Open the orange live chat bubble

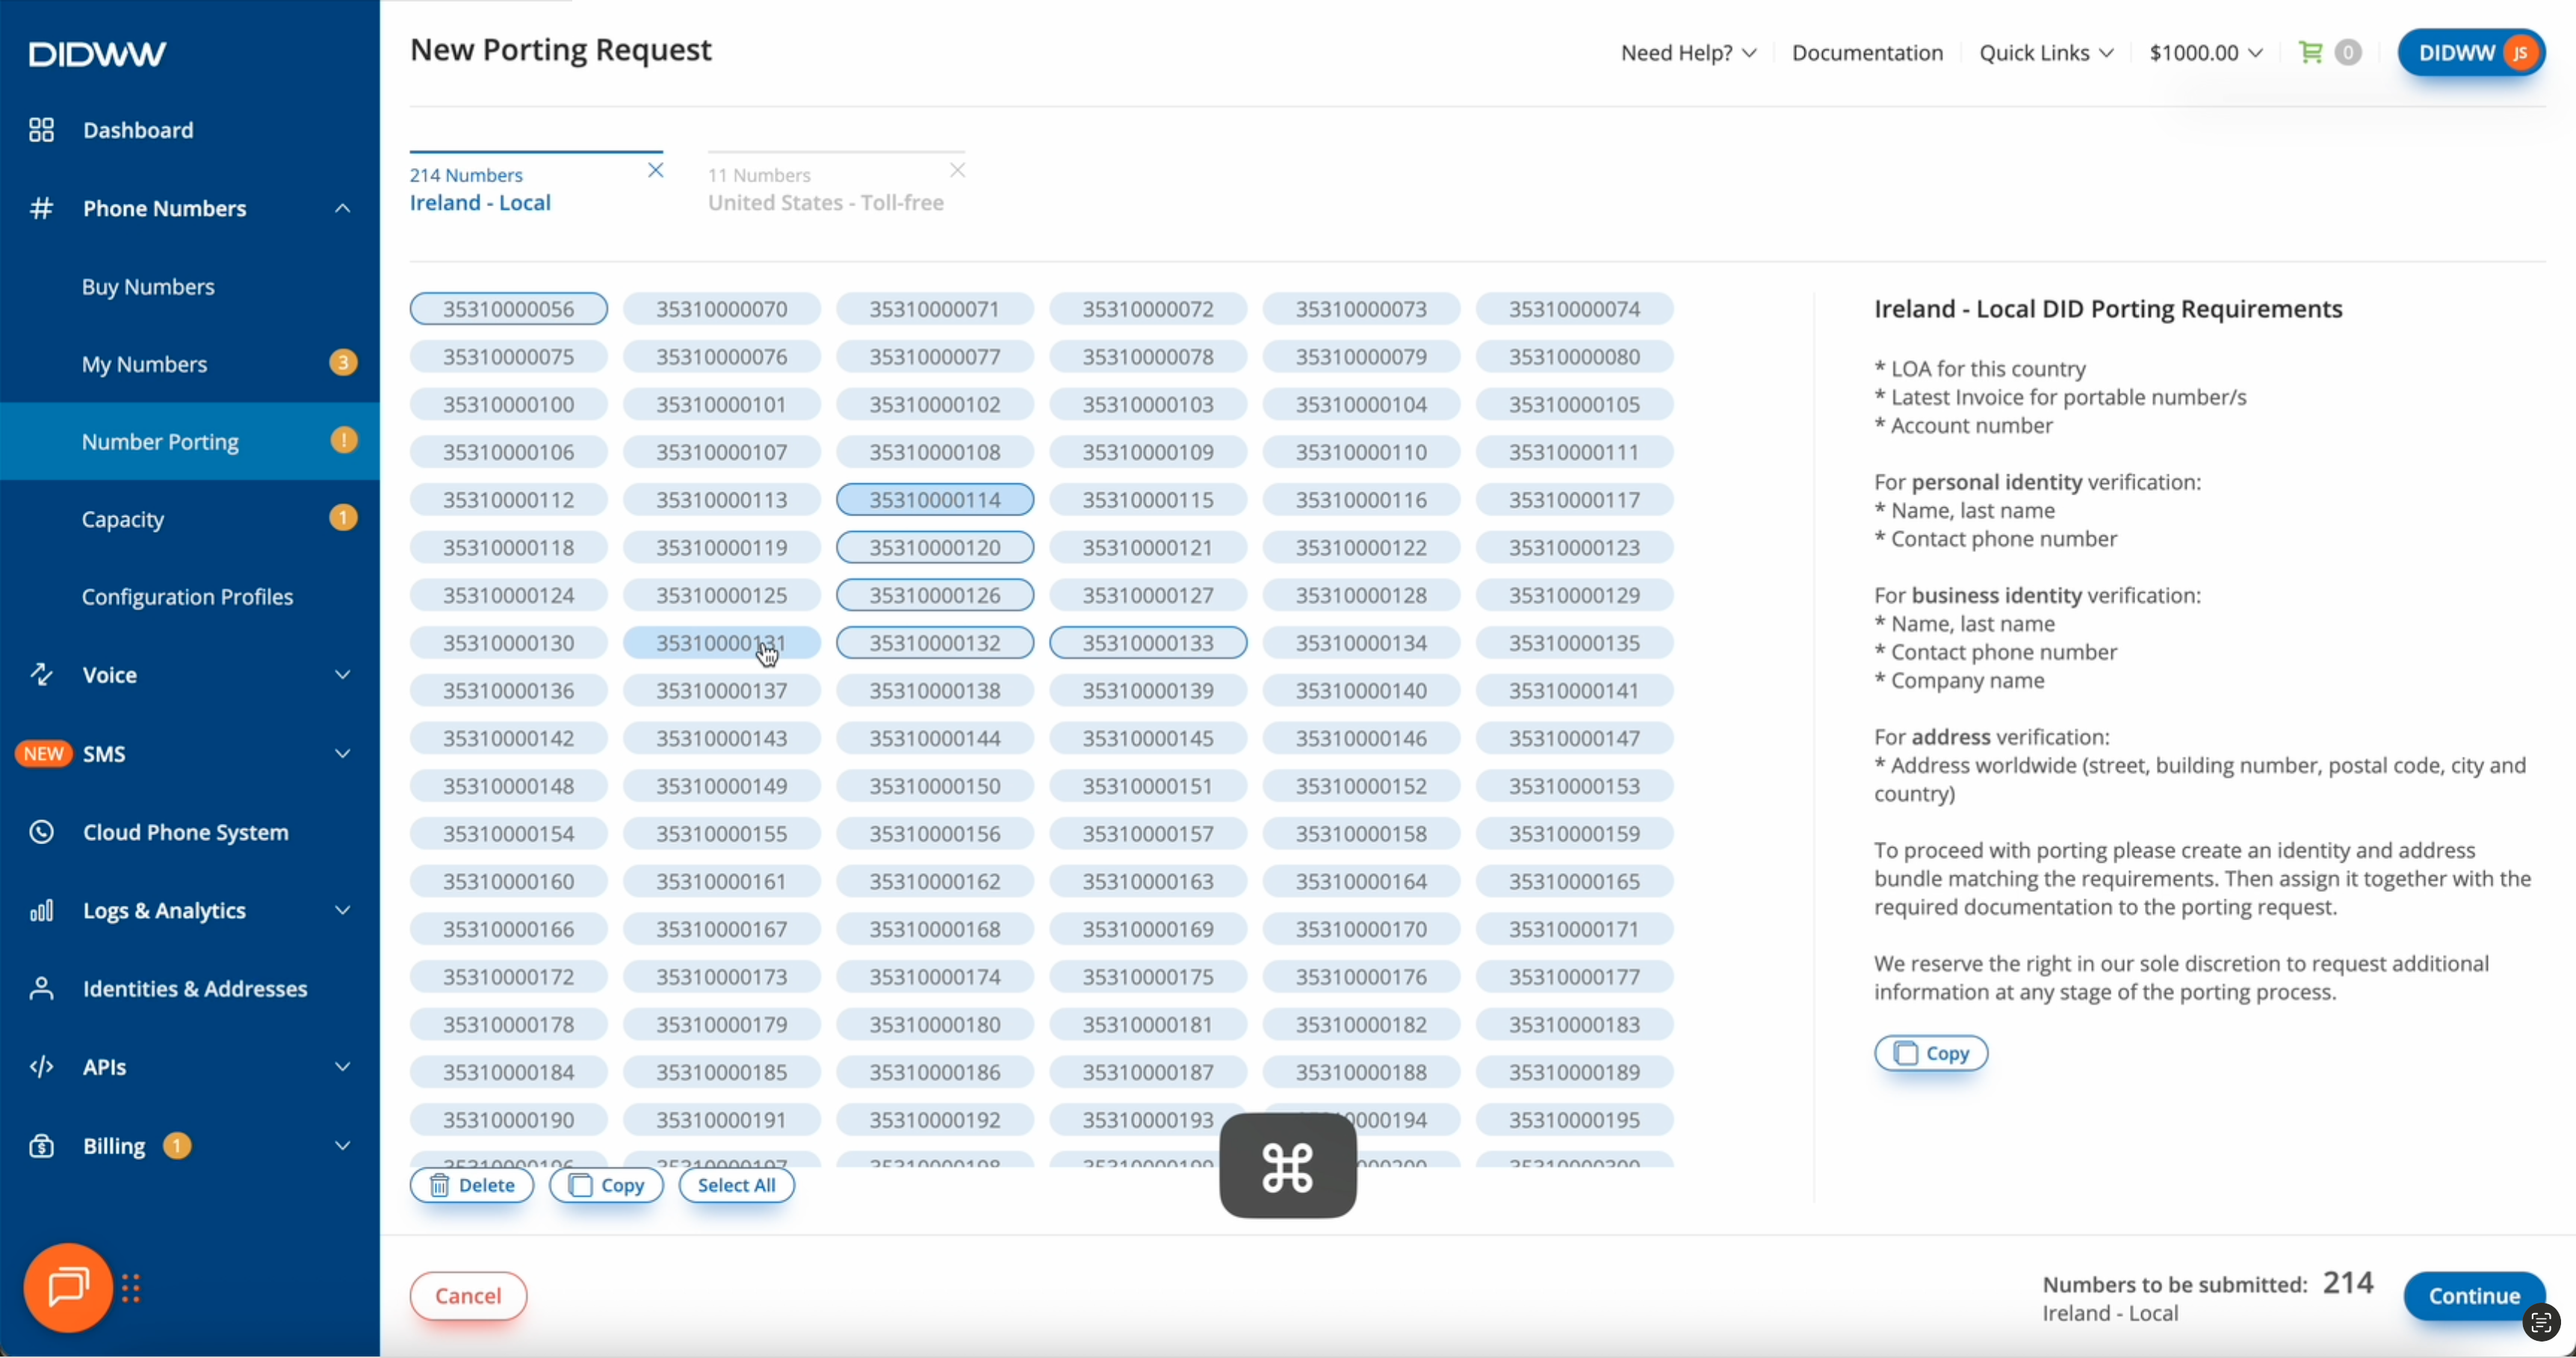[x=68, y=1287]
